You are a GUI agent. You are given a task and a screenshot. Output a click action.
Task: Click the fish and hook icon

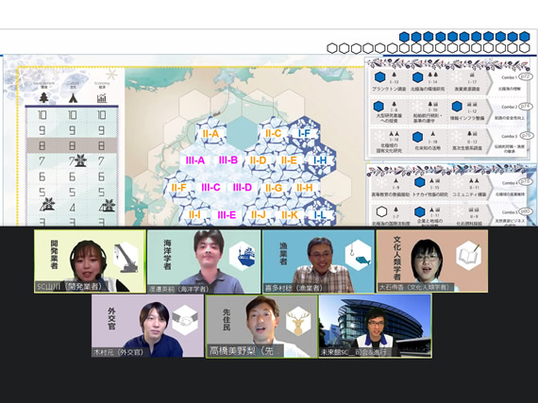point(358,256)
